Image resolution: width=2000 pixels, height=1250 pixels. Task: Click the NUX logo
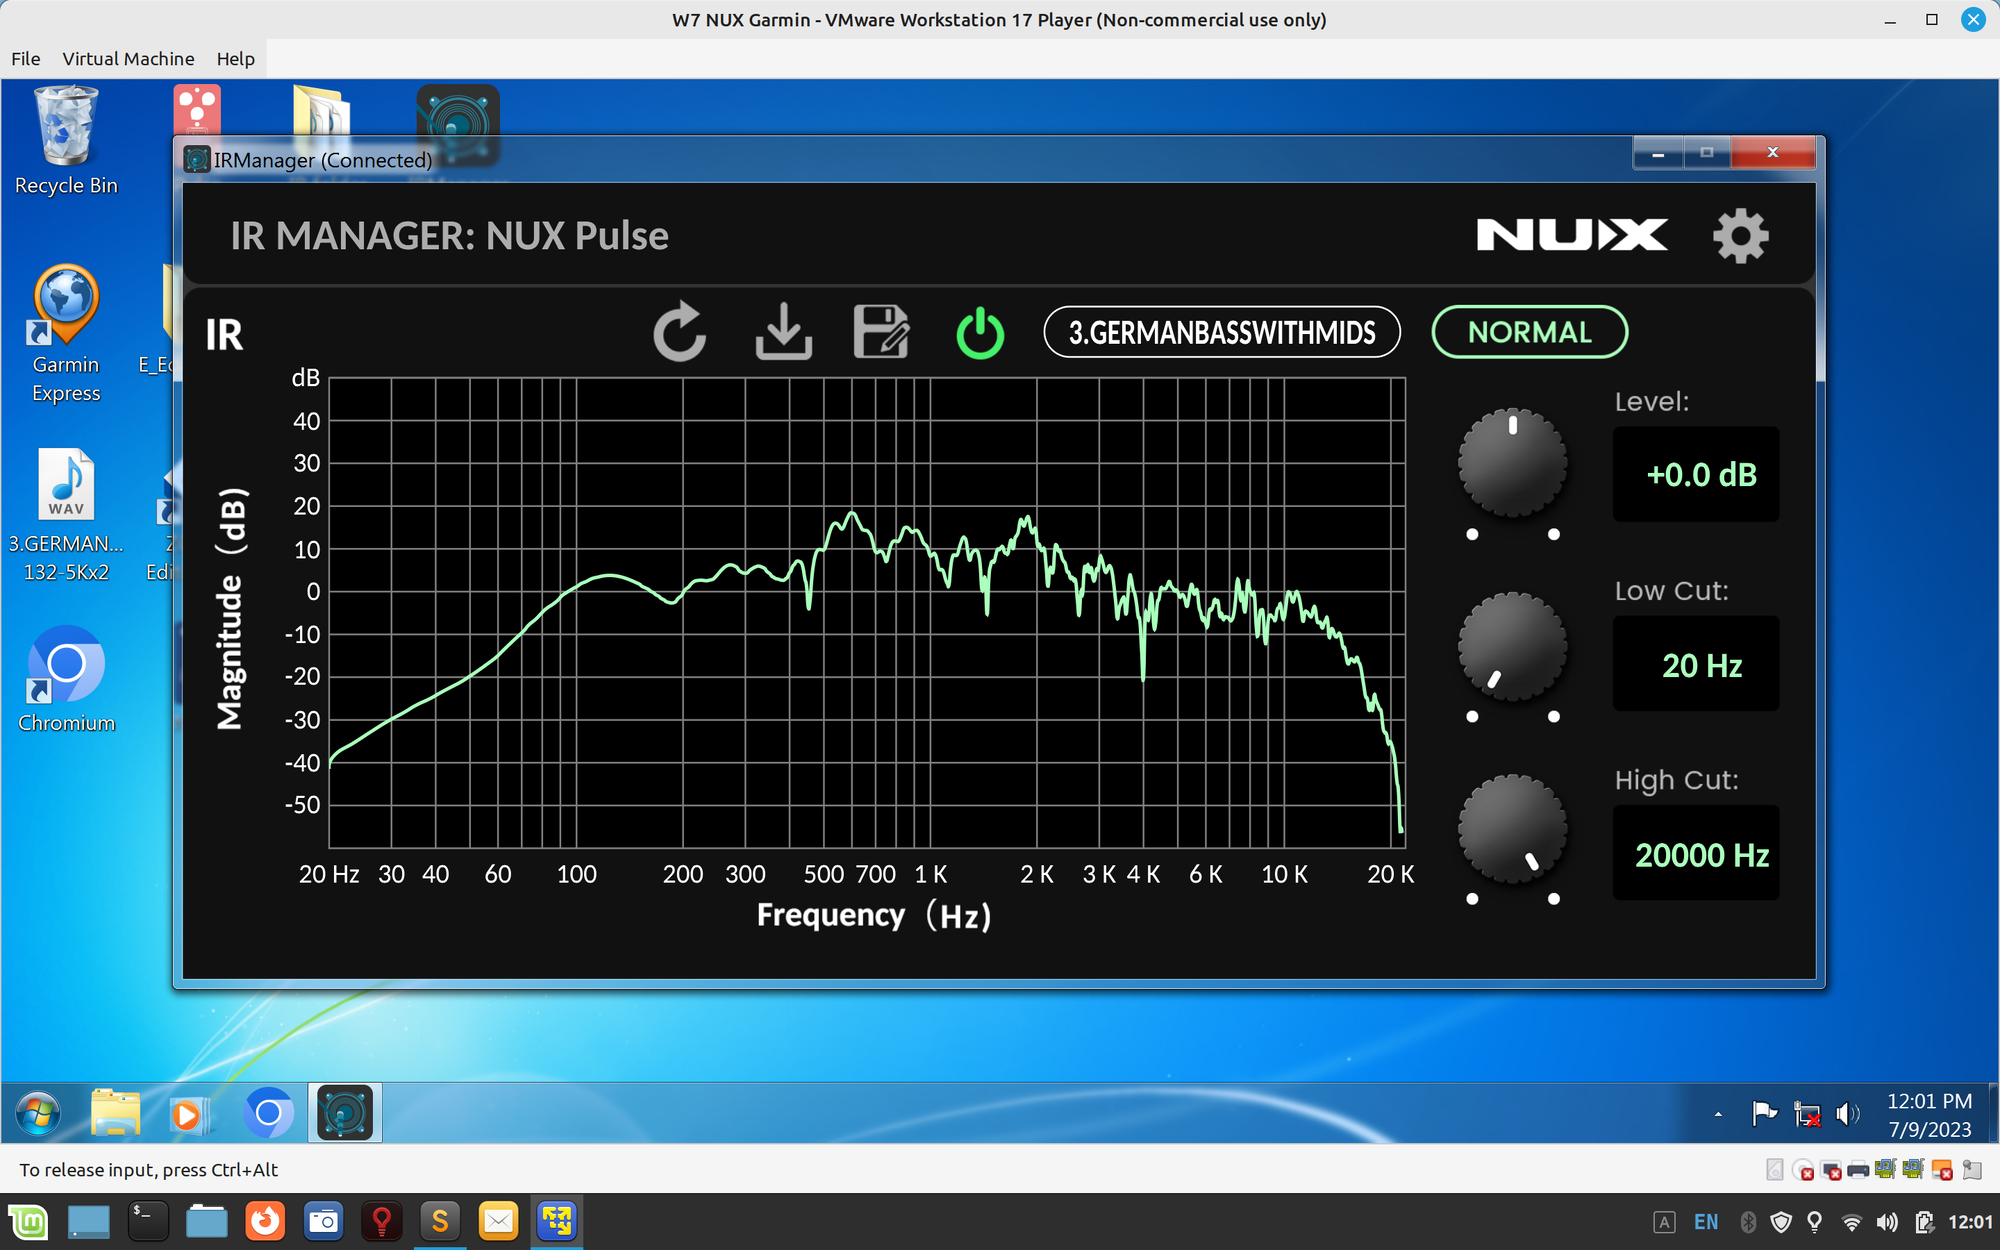(1572, 235)
